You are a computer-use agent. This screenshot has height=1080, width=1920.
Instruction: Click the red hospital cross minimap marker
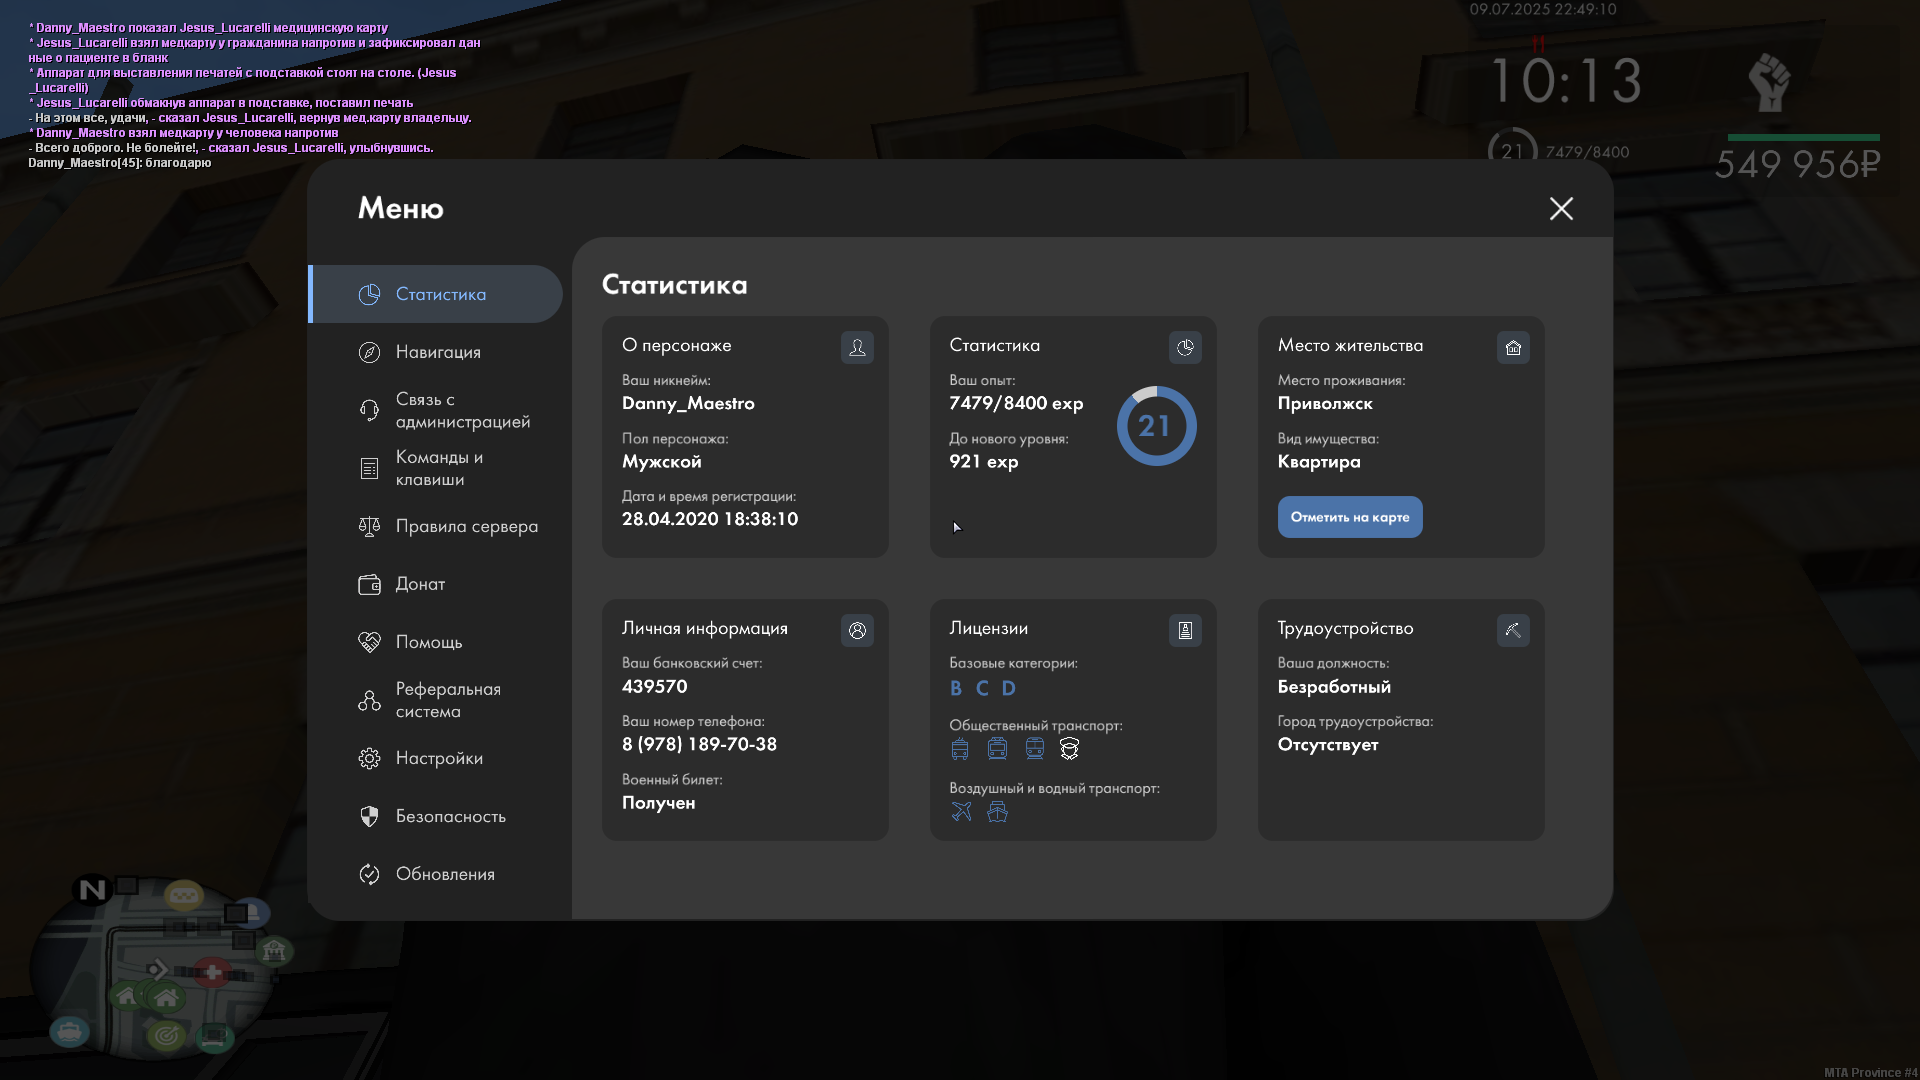click(212, 972)
